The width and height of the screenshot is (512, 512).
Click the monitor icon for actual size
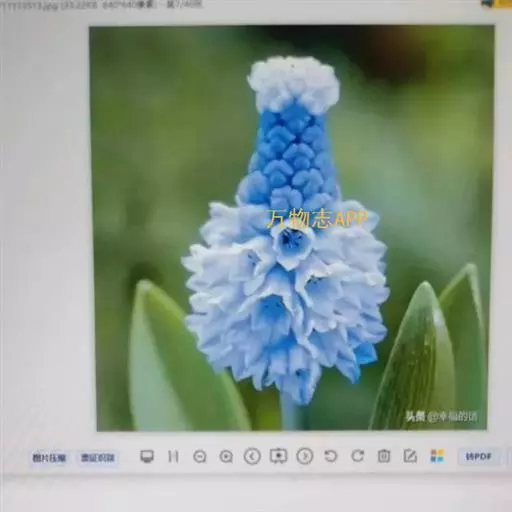coord(147,456)
